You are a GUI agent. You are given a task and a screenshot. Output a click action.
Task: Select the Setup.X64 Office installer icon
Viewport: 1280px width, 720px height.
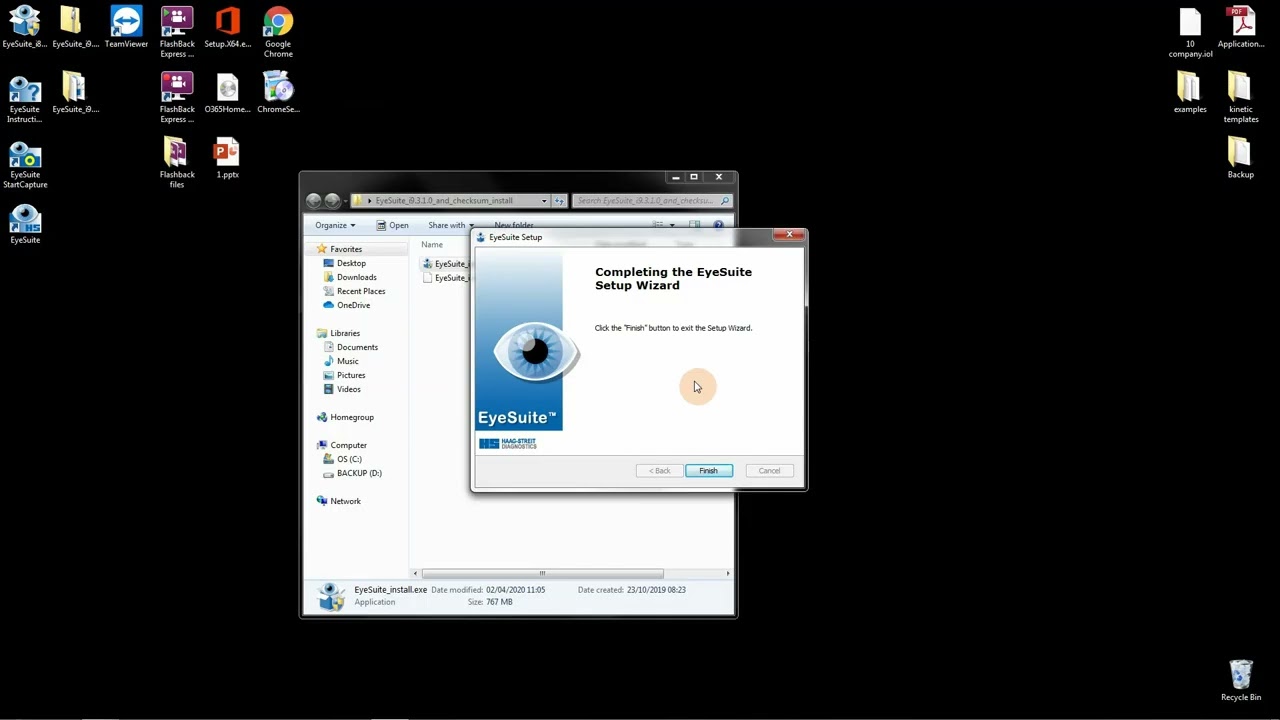click(227, 27)
